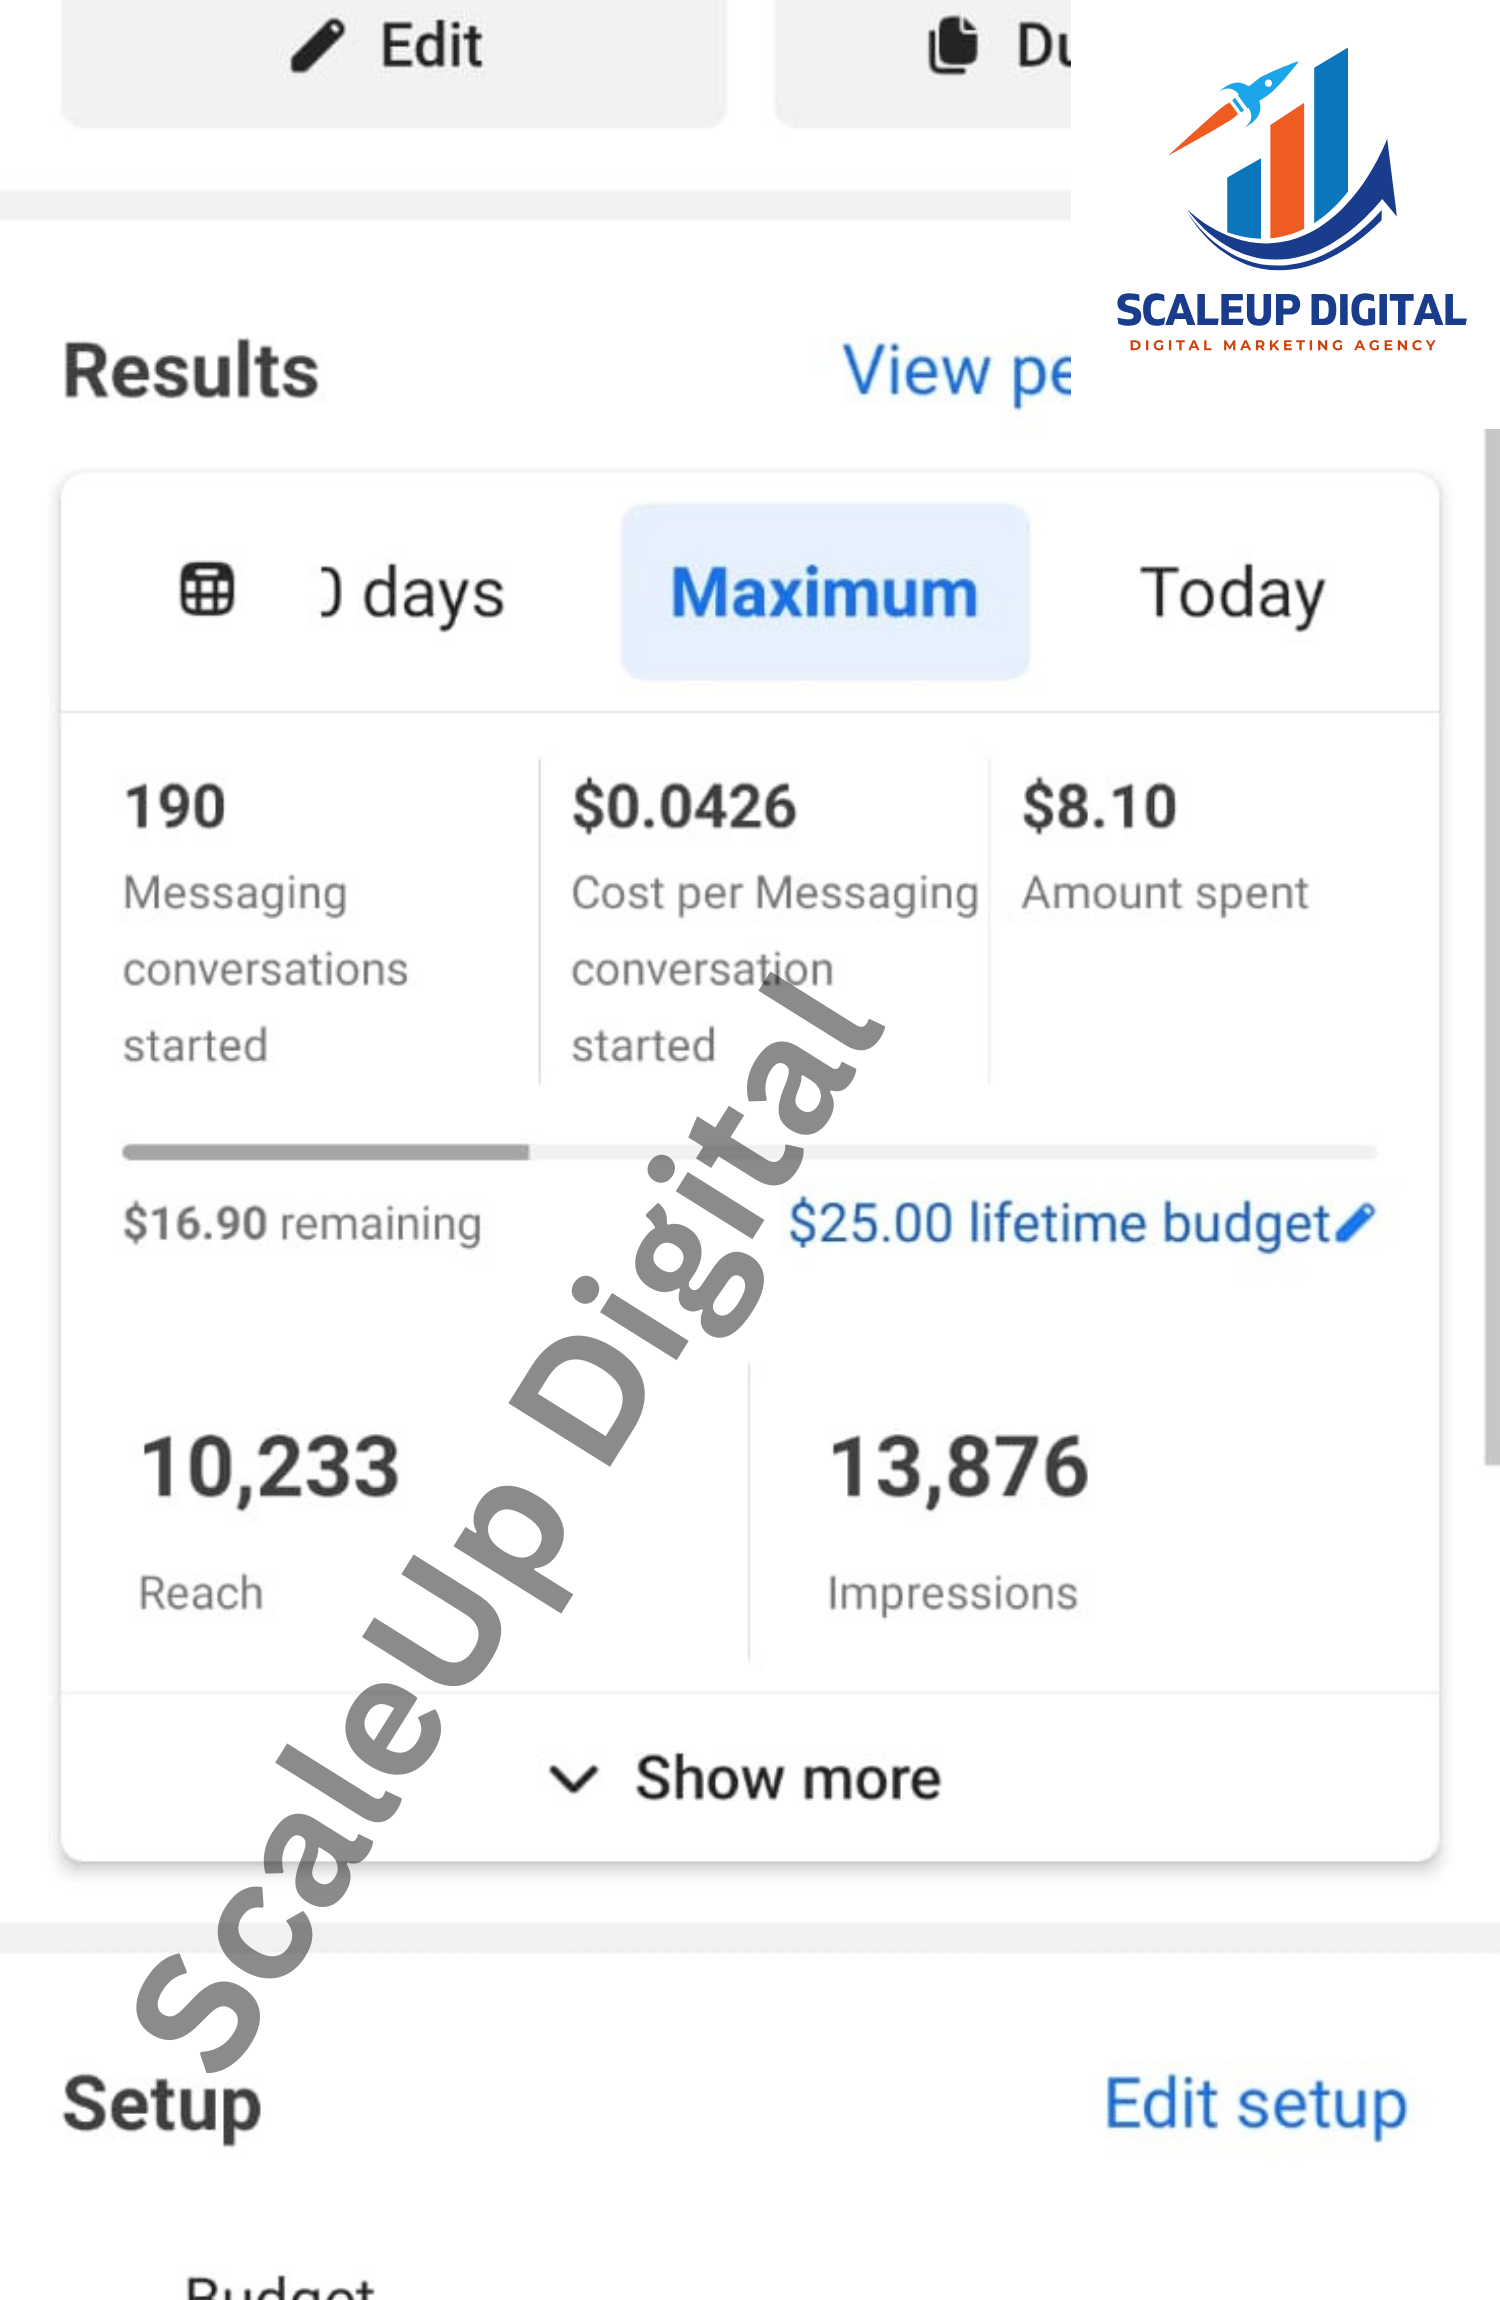Open the View performance link

(x=956, y=370)
